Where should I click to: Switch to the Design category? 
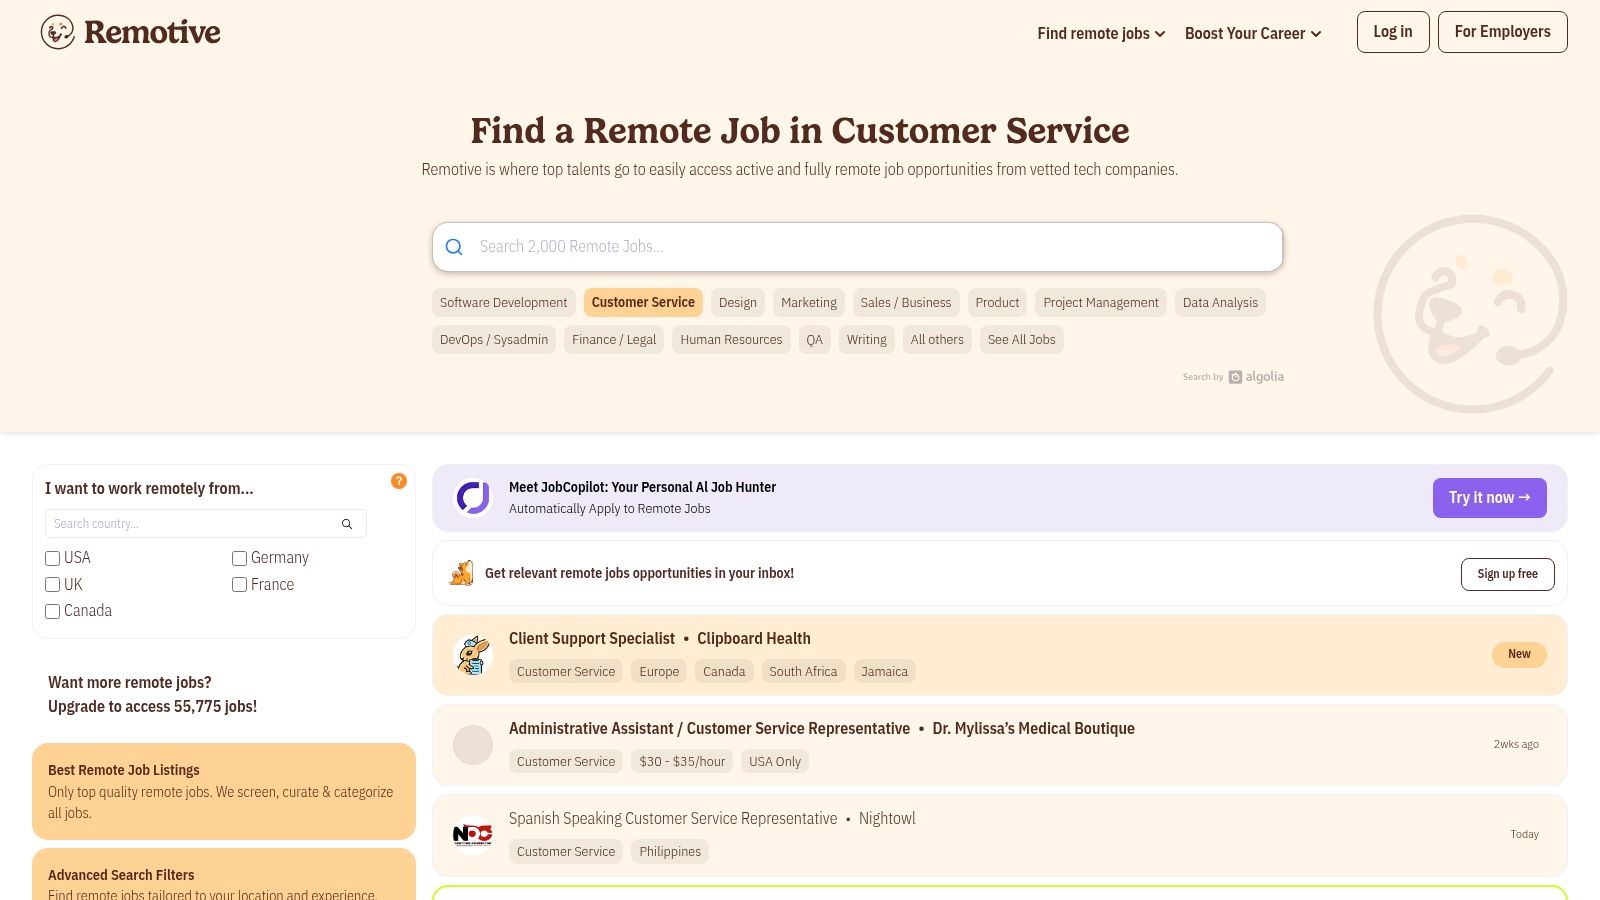[x=737, y=303]
